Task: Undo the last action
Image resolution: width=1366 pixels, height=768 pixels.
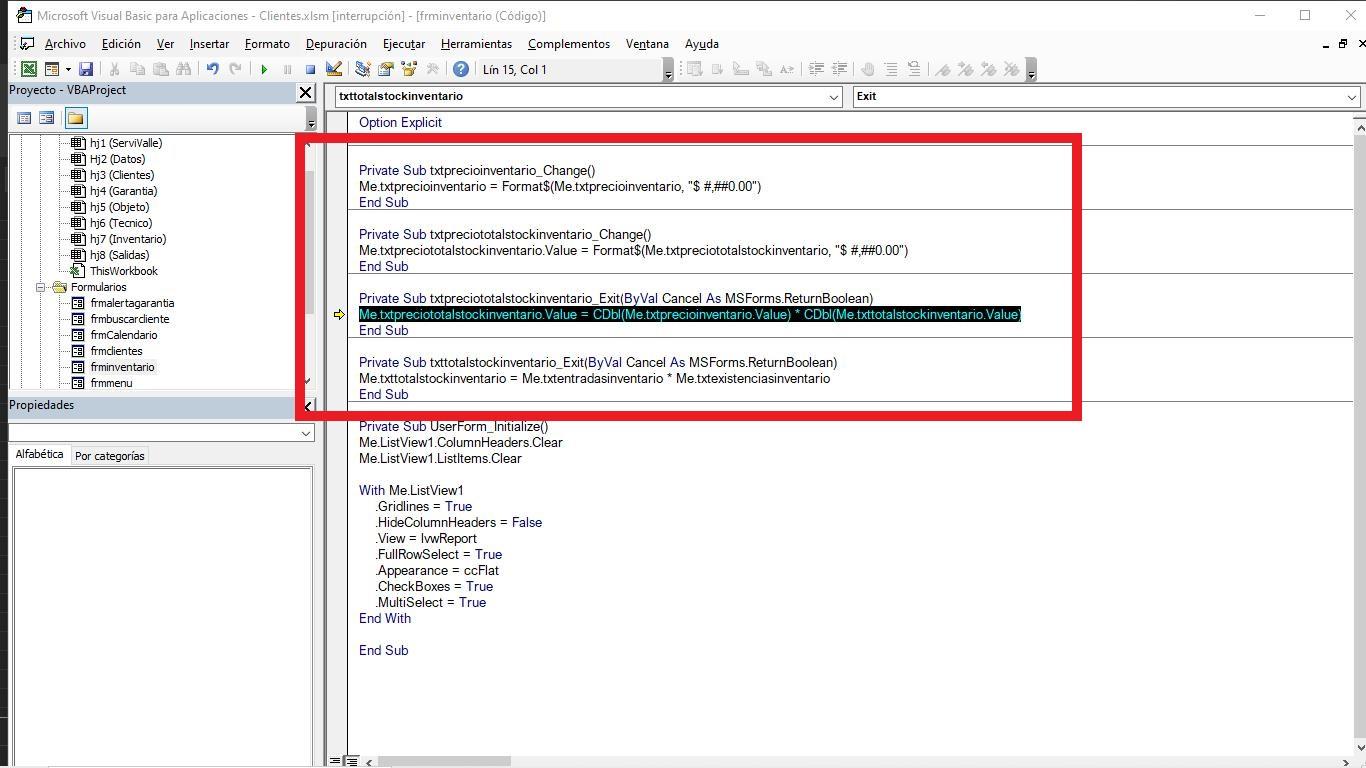Action: (212, 69)
